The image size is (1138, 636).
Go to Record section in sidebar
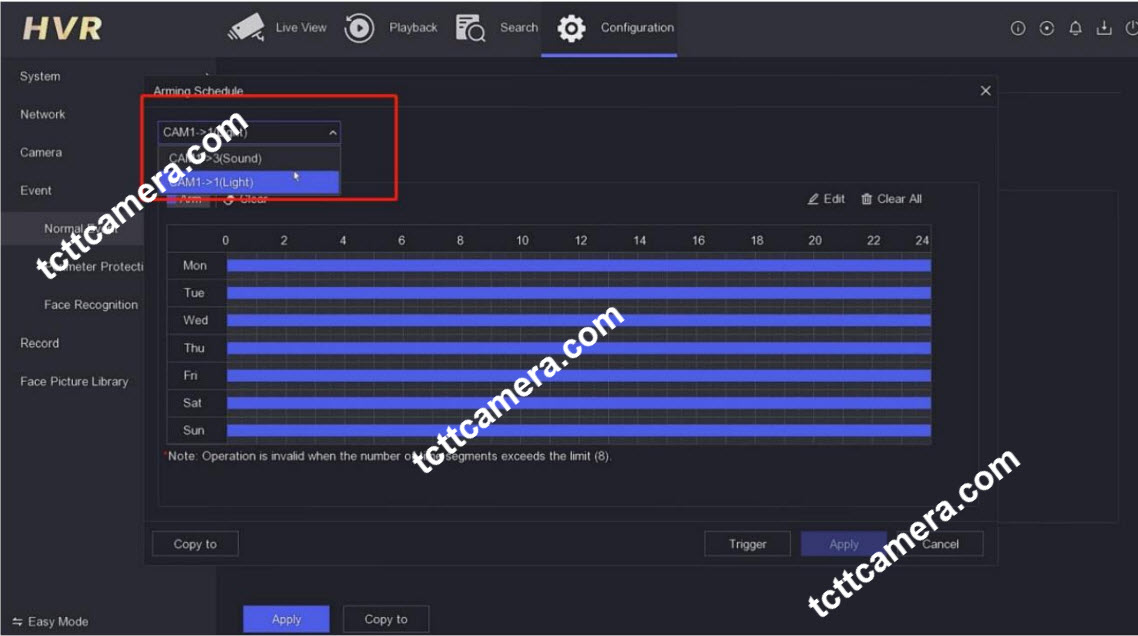click(x=40, y=343)
